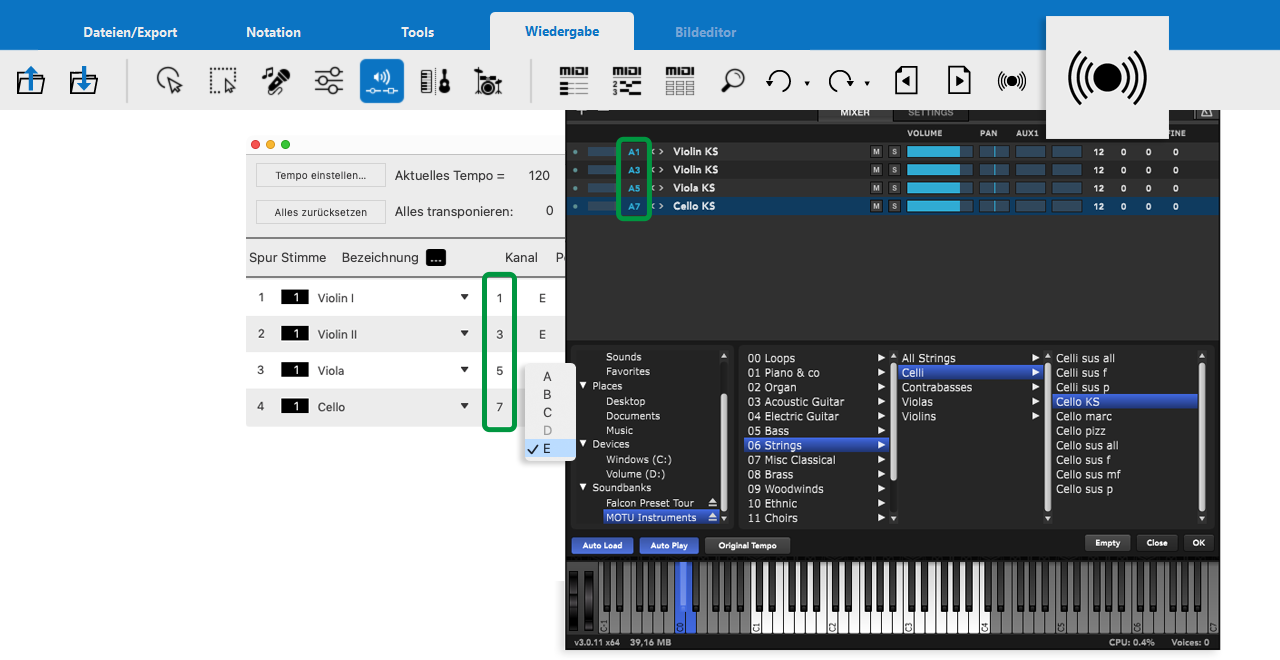Screen dimensions: 1280x660
Task: Mute the Cello KS mixer channel
Action: pyautogui.click(x=876, y=206)
